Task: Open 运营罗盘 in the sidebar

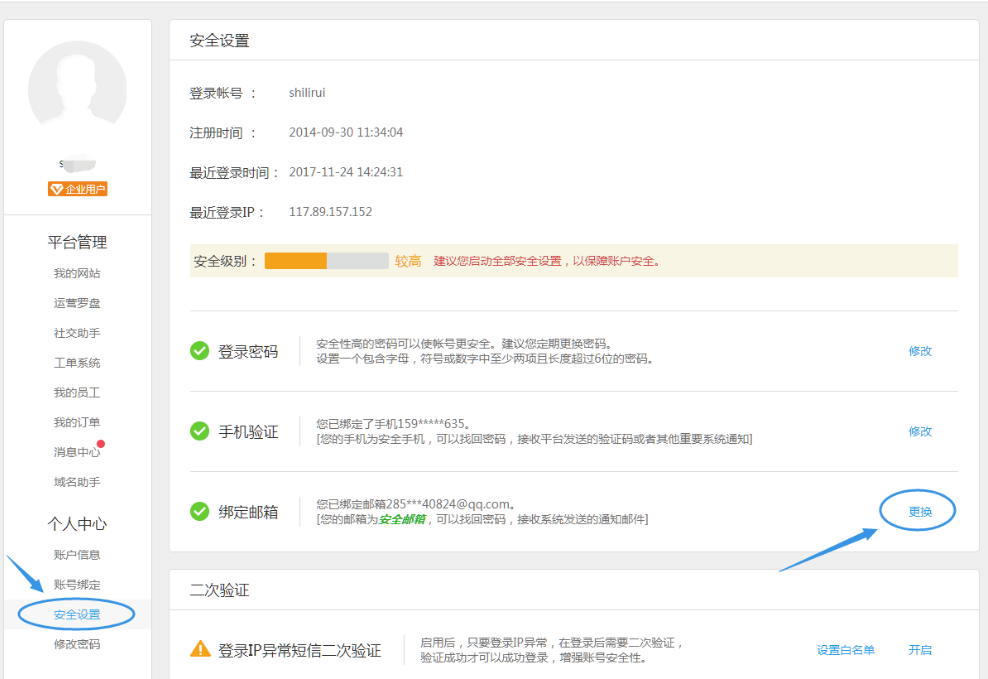Action: tap(78, 302)
